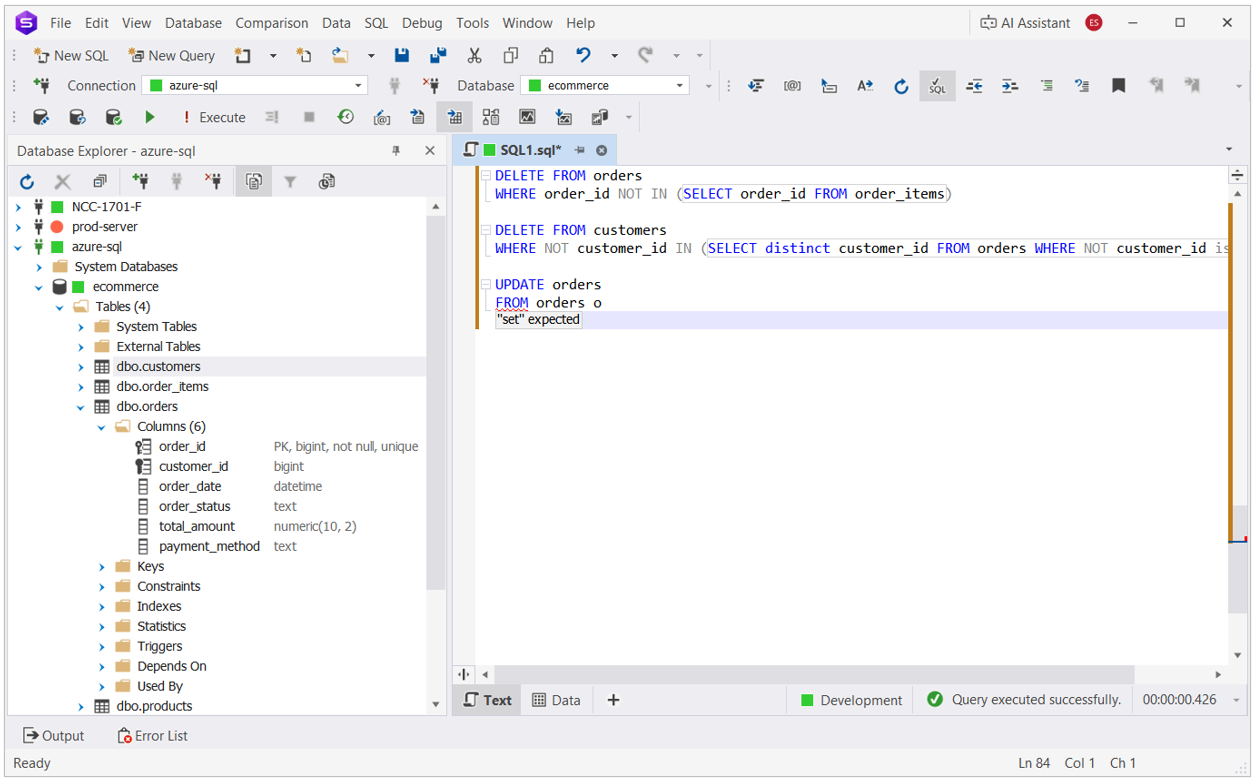Click the New SQL button

coord(71,56)
